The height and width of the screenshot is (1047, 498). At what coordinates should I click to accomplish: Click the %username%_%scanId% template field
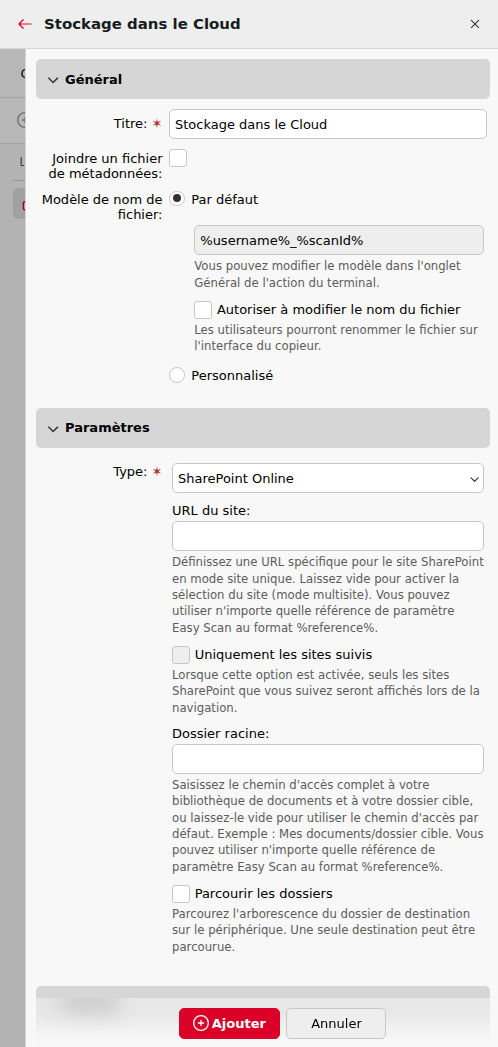(x=339, y=240)
